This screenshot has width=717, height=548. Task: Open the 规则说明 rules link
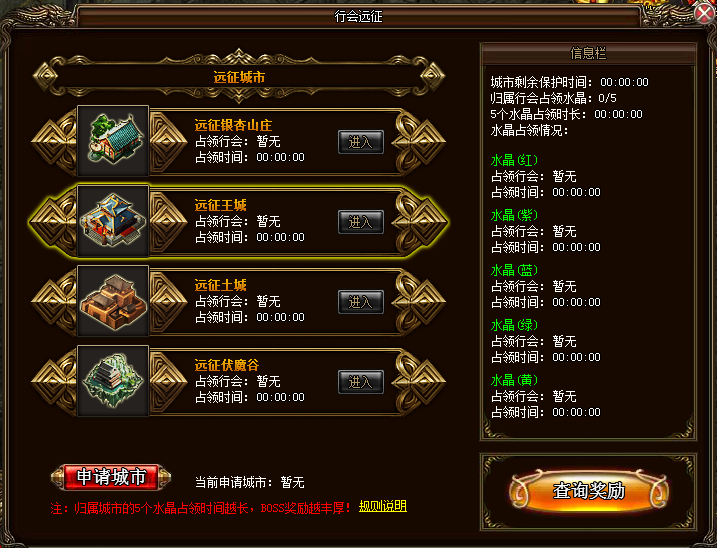pyautogui.click(x=383, y=506)
